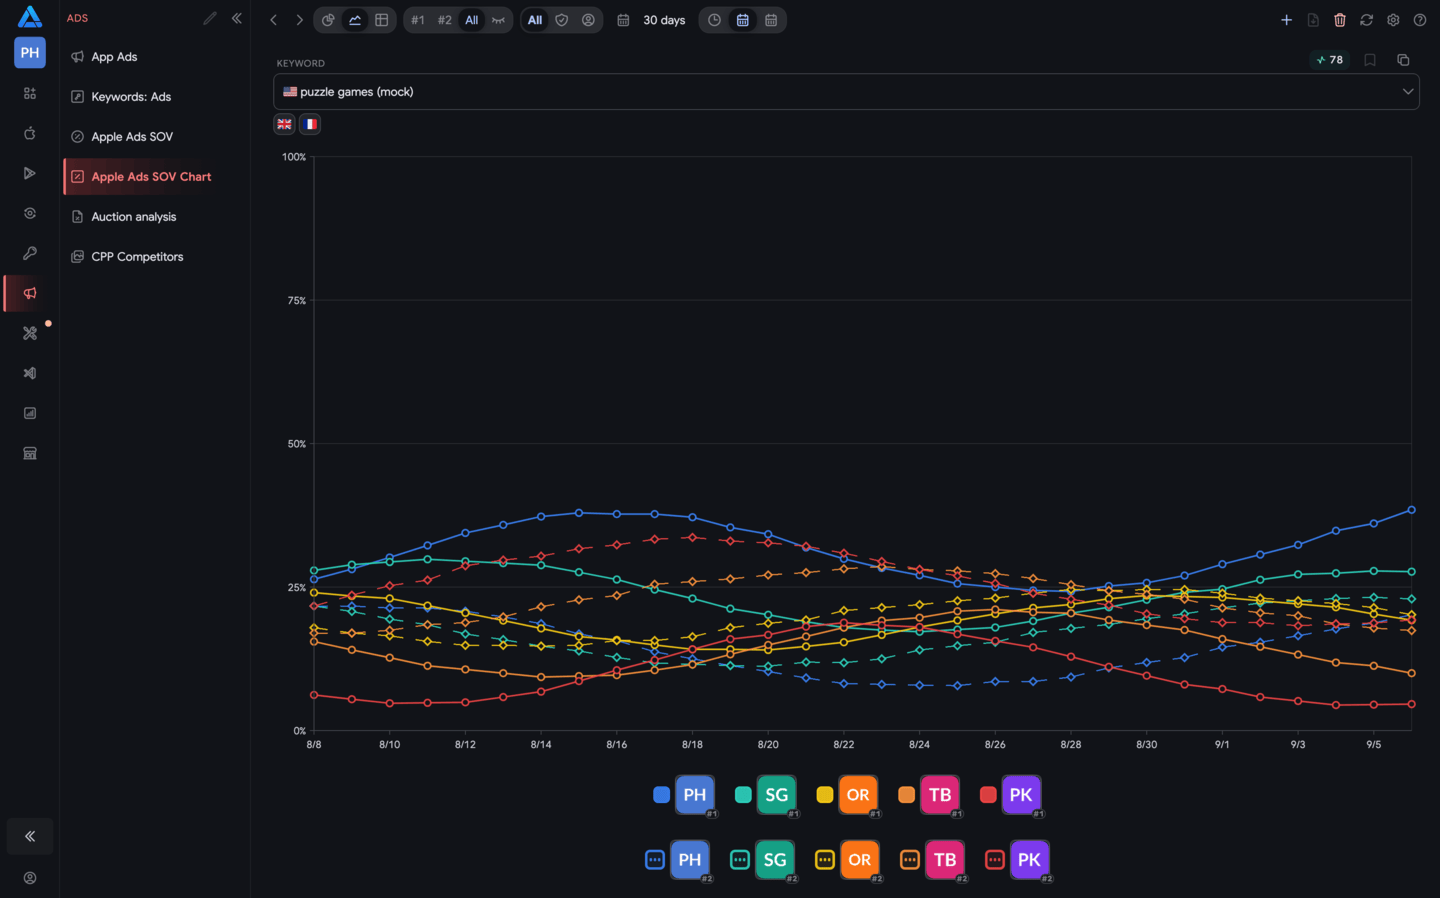The width and height of the screenshot is (1440, 898).
Task: Select the clock hourly granularity
Action: 715,20
